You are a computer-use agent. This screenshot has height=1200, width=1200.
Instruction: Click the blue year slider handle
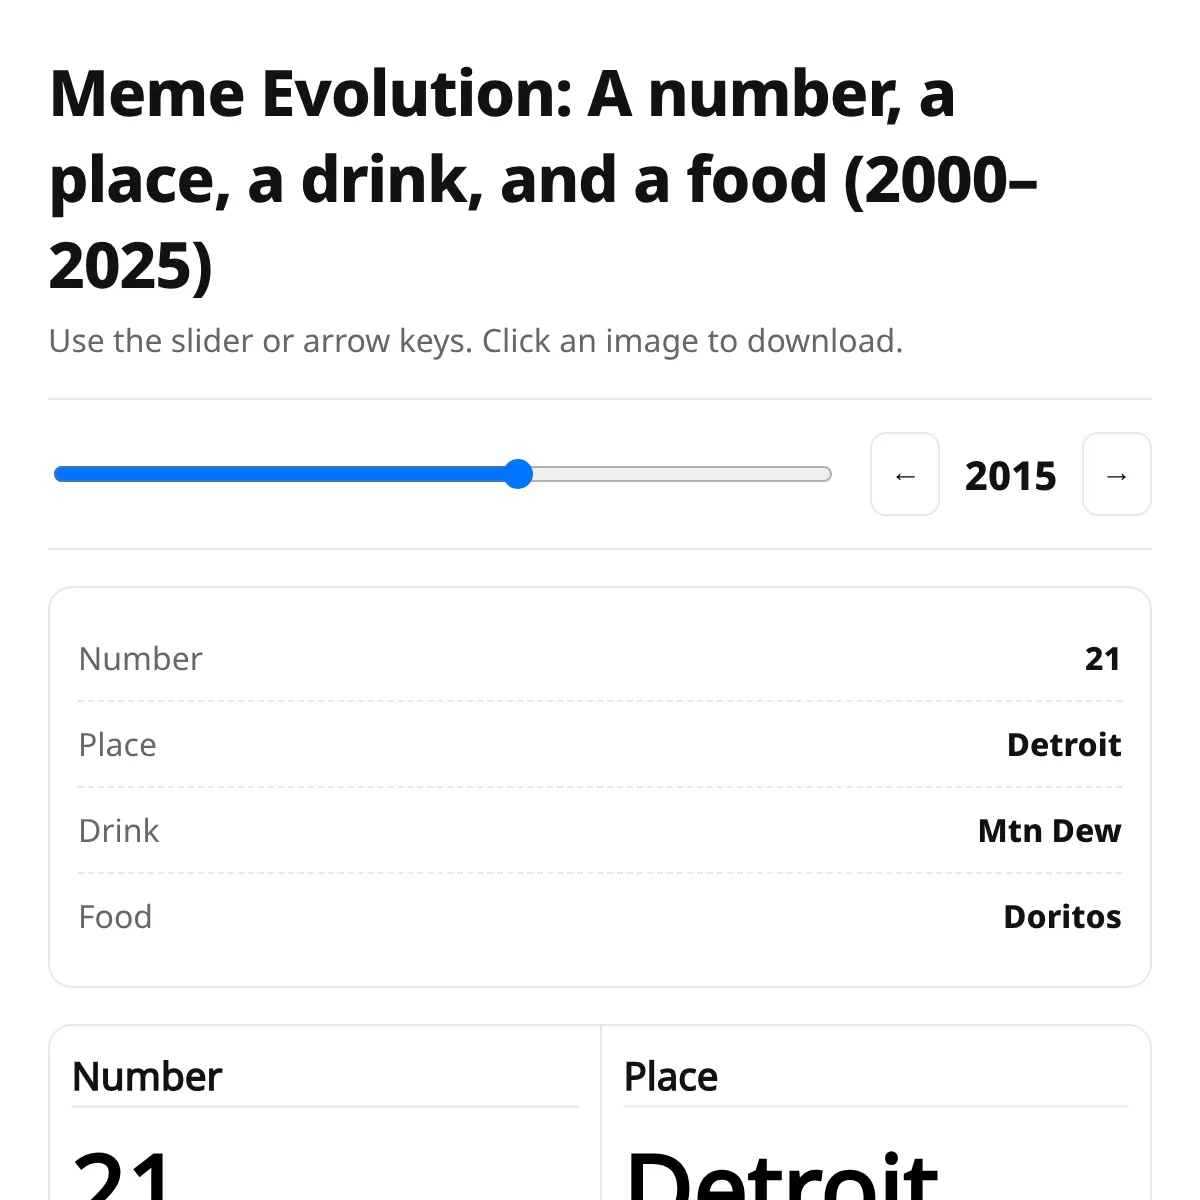coord(518,474)
